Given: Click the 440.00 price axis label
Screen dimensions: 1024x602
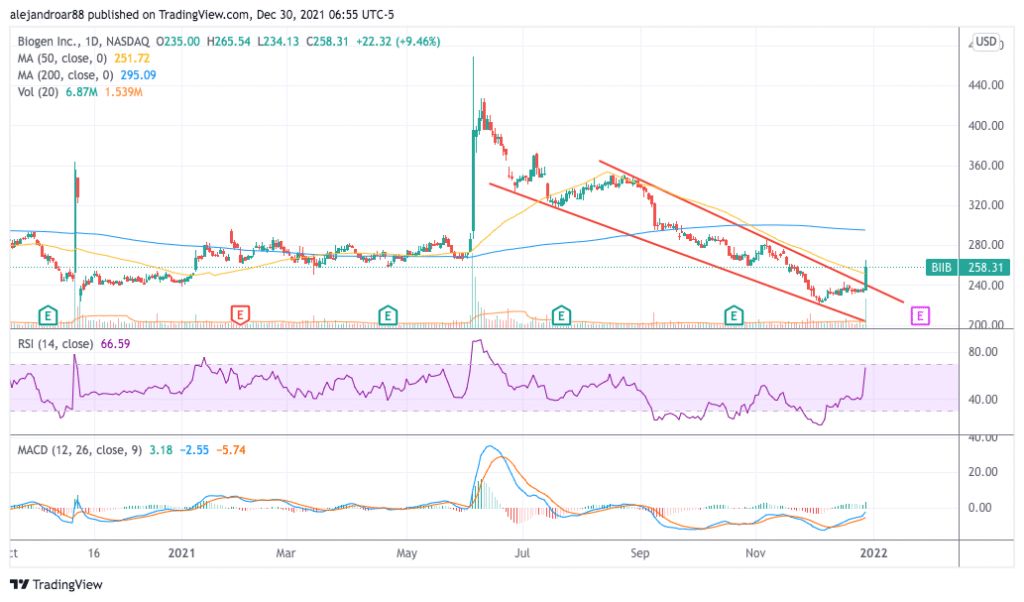Looking at the screenshot, I should [x=986, y=85].
